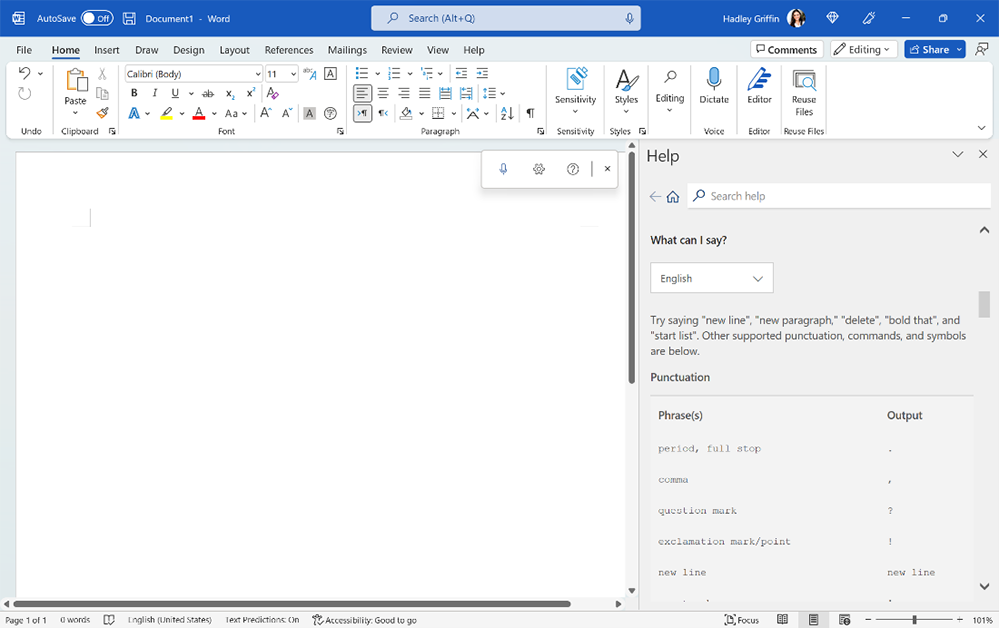Apply Superscript formatting

pos(250,93)
